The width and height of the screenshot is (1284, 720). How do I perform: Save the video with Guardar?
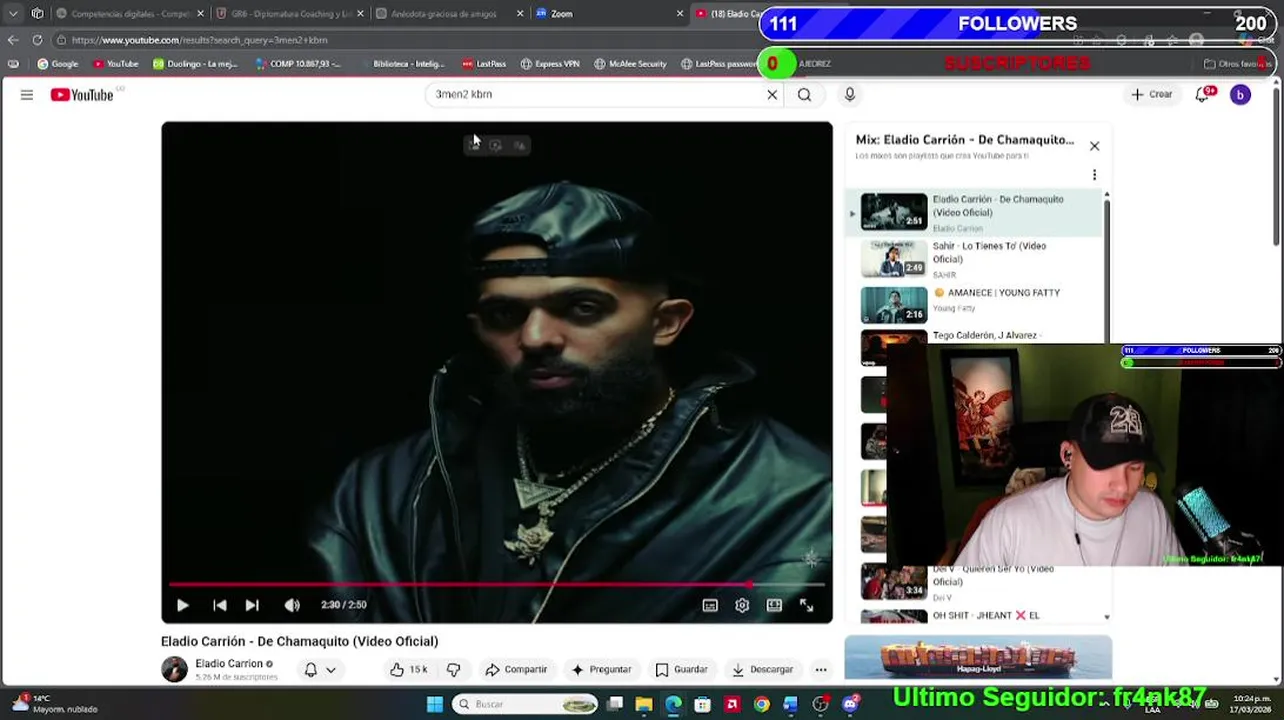click(681, 670)
